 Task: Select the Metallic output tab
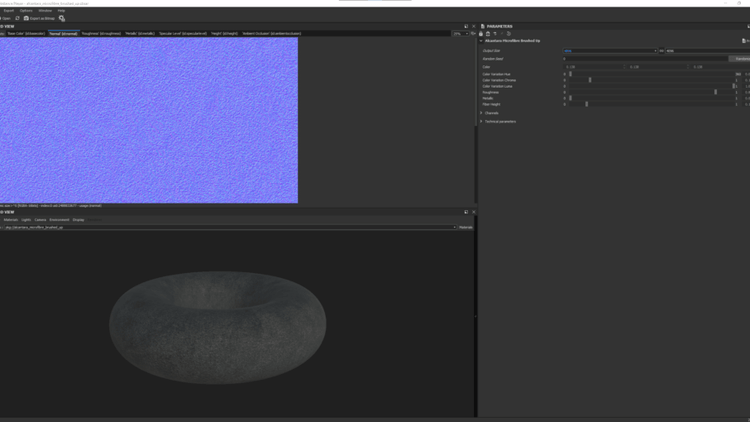[x=138, y=33]
